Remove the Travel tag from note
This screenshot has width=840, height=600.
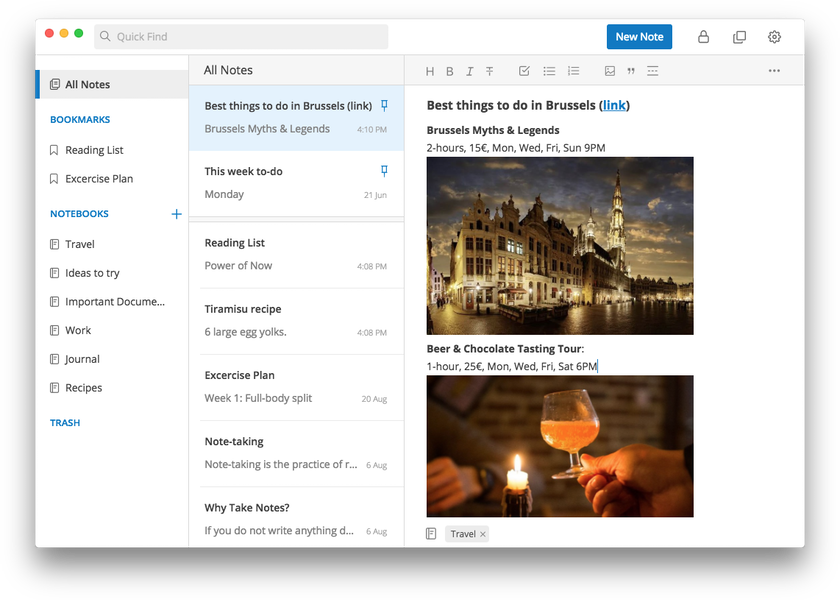(x=483, y=534)
